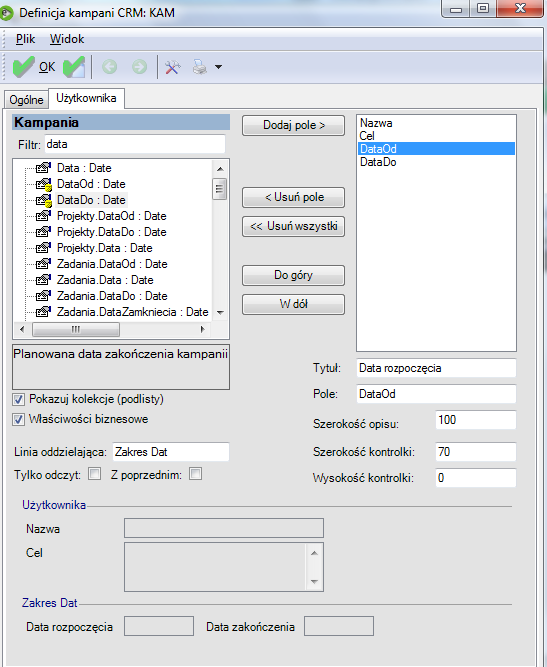Click the green back arrow icon
Image resolution: width=547 pixels, height=667 pixels.
(x=110, y=67)
